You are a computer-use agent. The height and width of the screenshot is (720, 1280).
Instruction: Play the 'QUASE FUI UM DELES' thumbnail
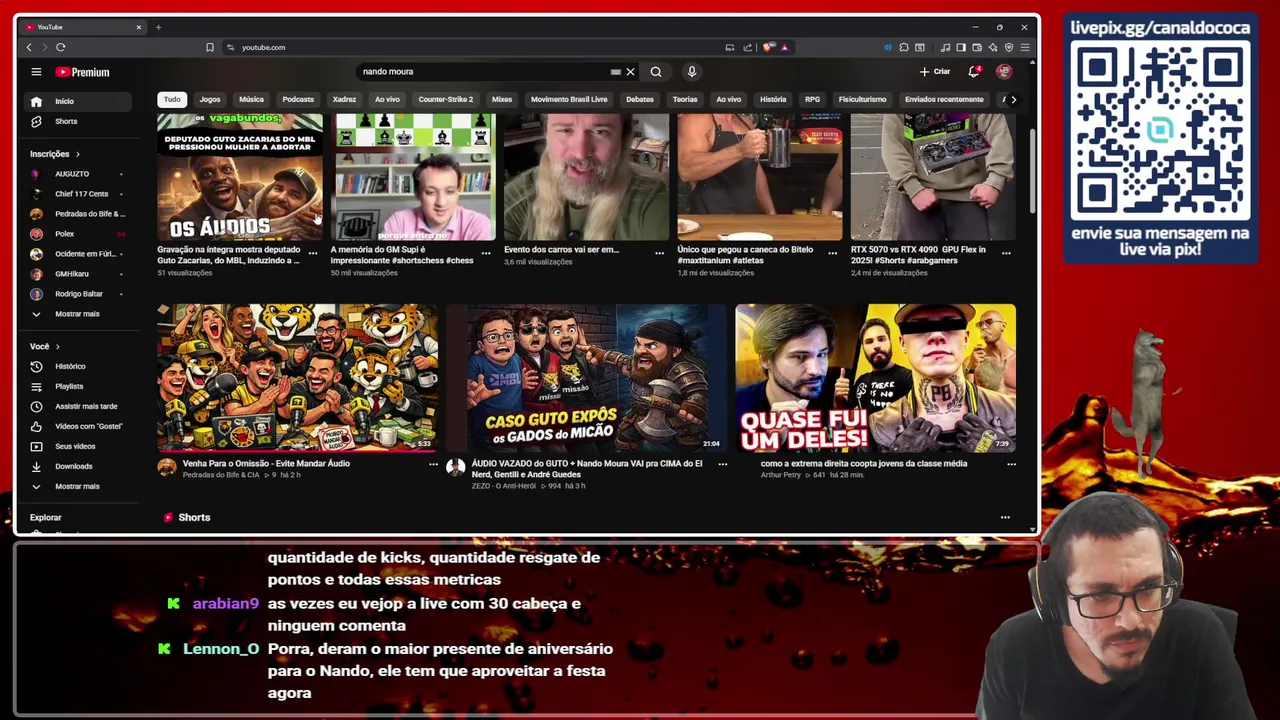(x=875, y=378)
